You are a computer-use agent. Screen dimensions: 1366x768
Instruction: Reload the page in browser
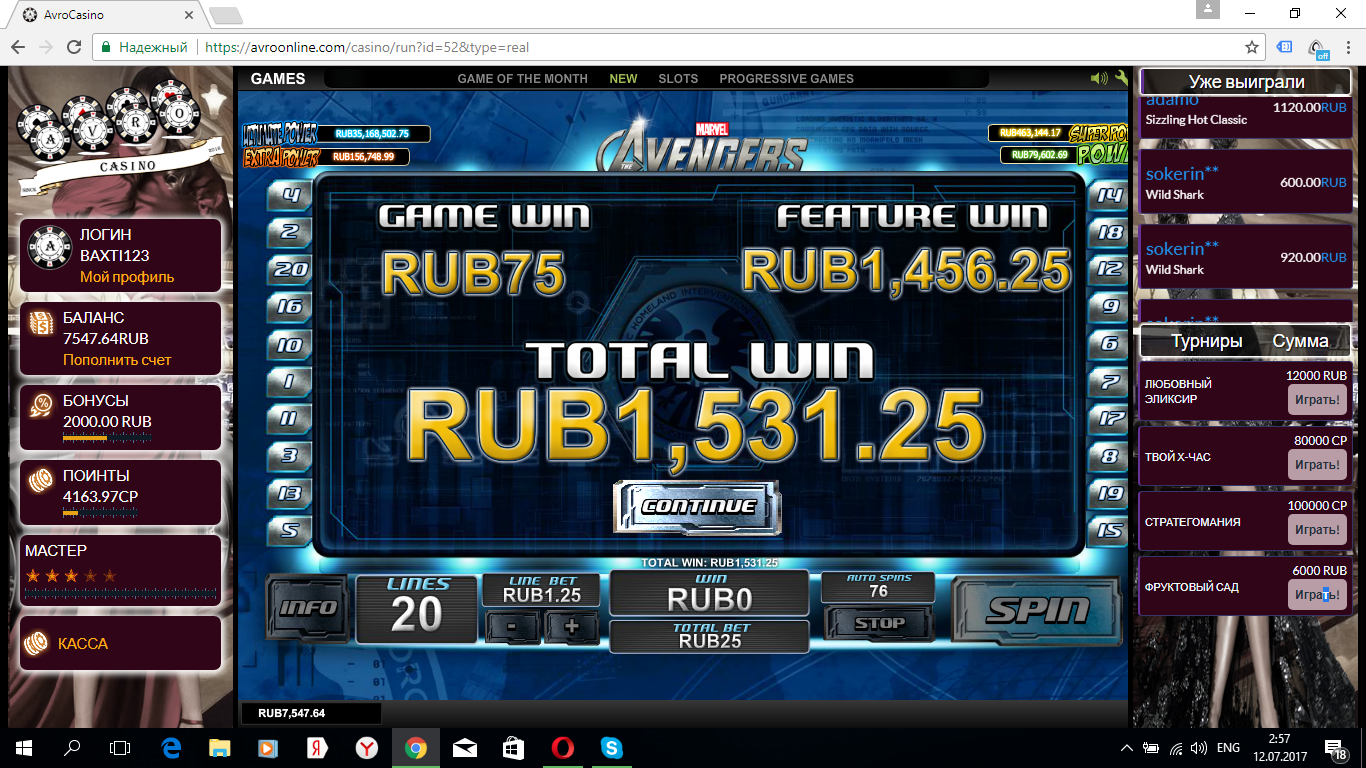click(73, 47)
